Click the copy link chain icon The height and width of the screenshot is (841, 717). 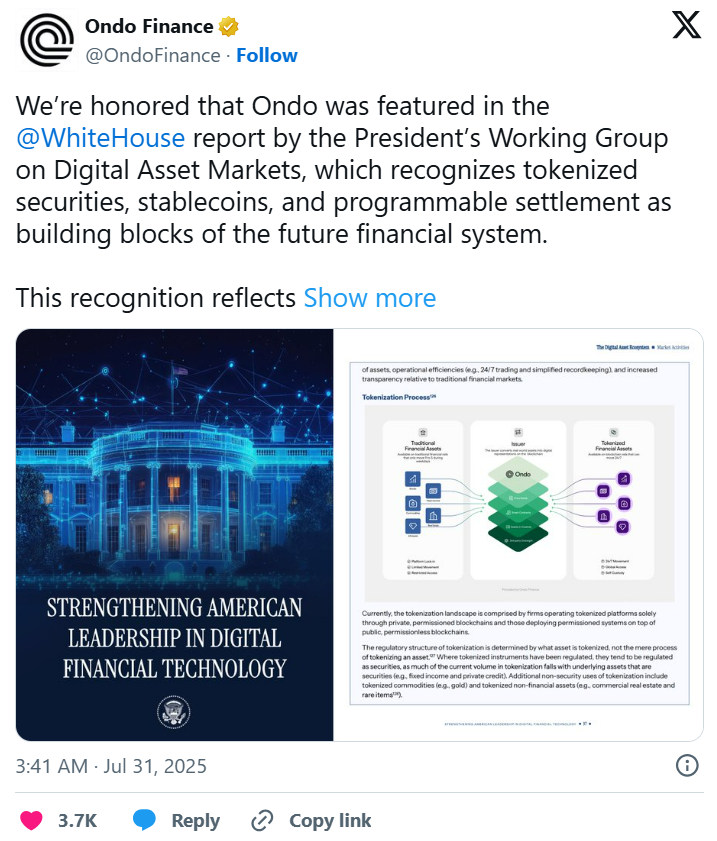(263, 820)
